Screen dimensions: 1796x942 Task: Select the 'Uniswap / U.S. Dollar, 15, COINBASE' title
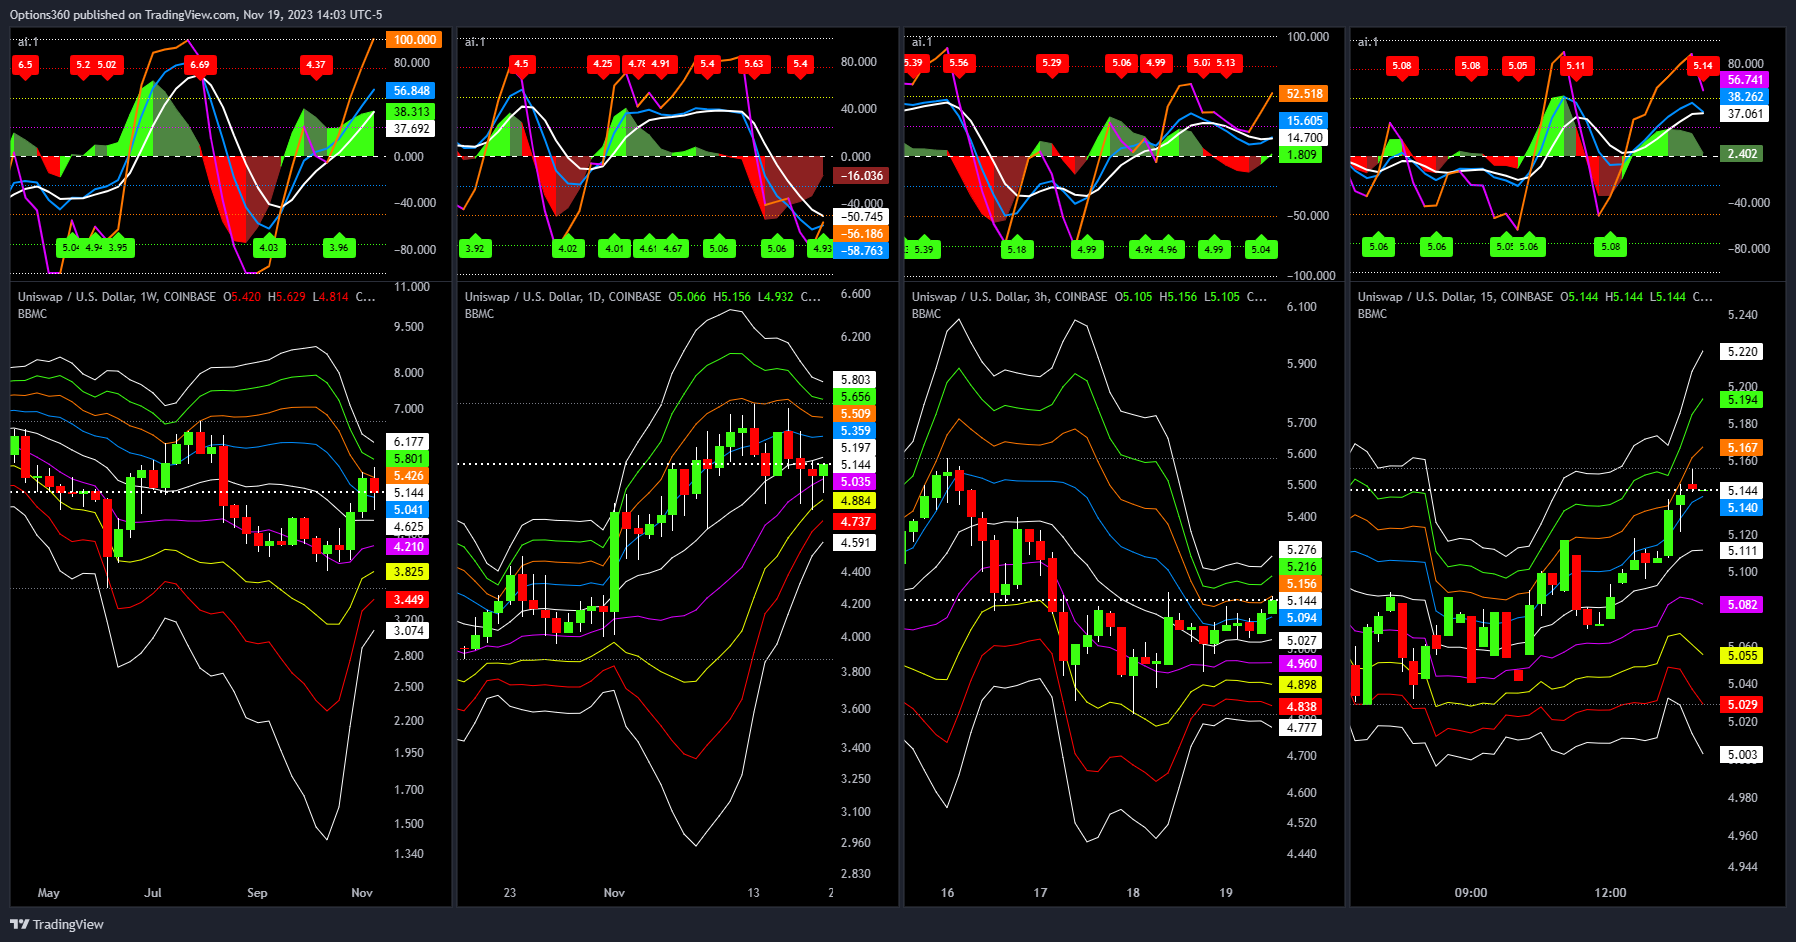1456,297
